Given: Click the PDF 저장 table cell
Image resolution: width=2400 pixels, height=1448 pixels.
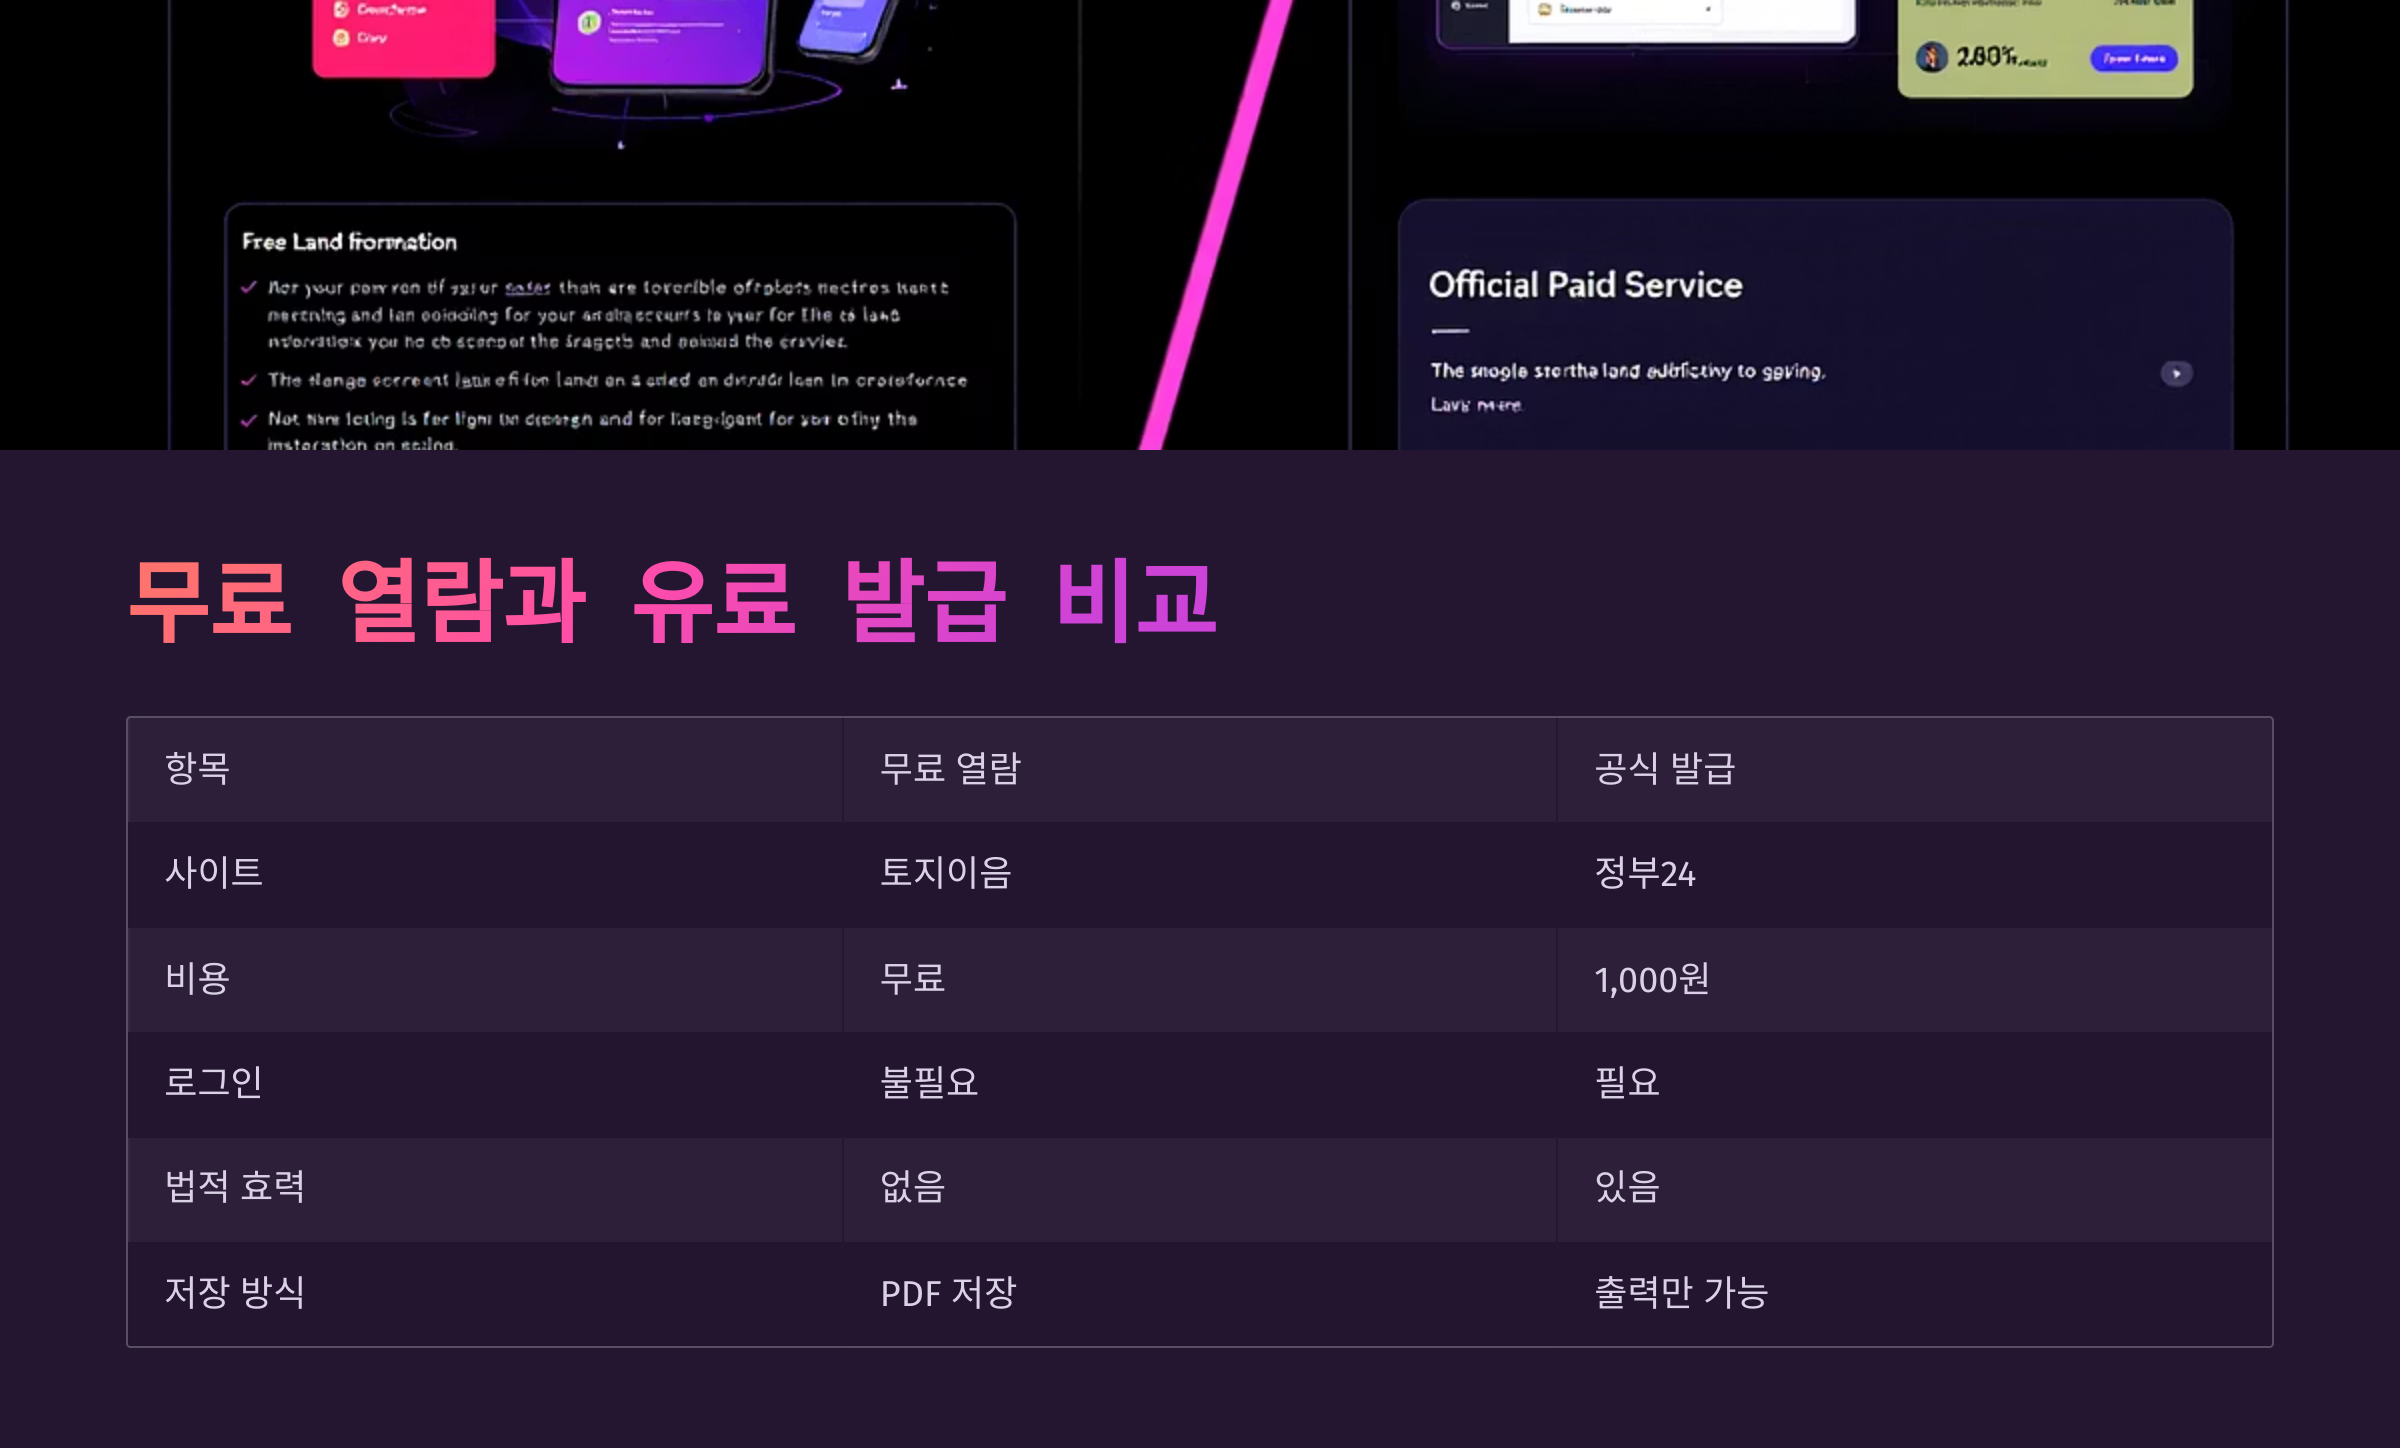Looking at the screenshot, I should coord(948,1293).
